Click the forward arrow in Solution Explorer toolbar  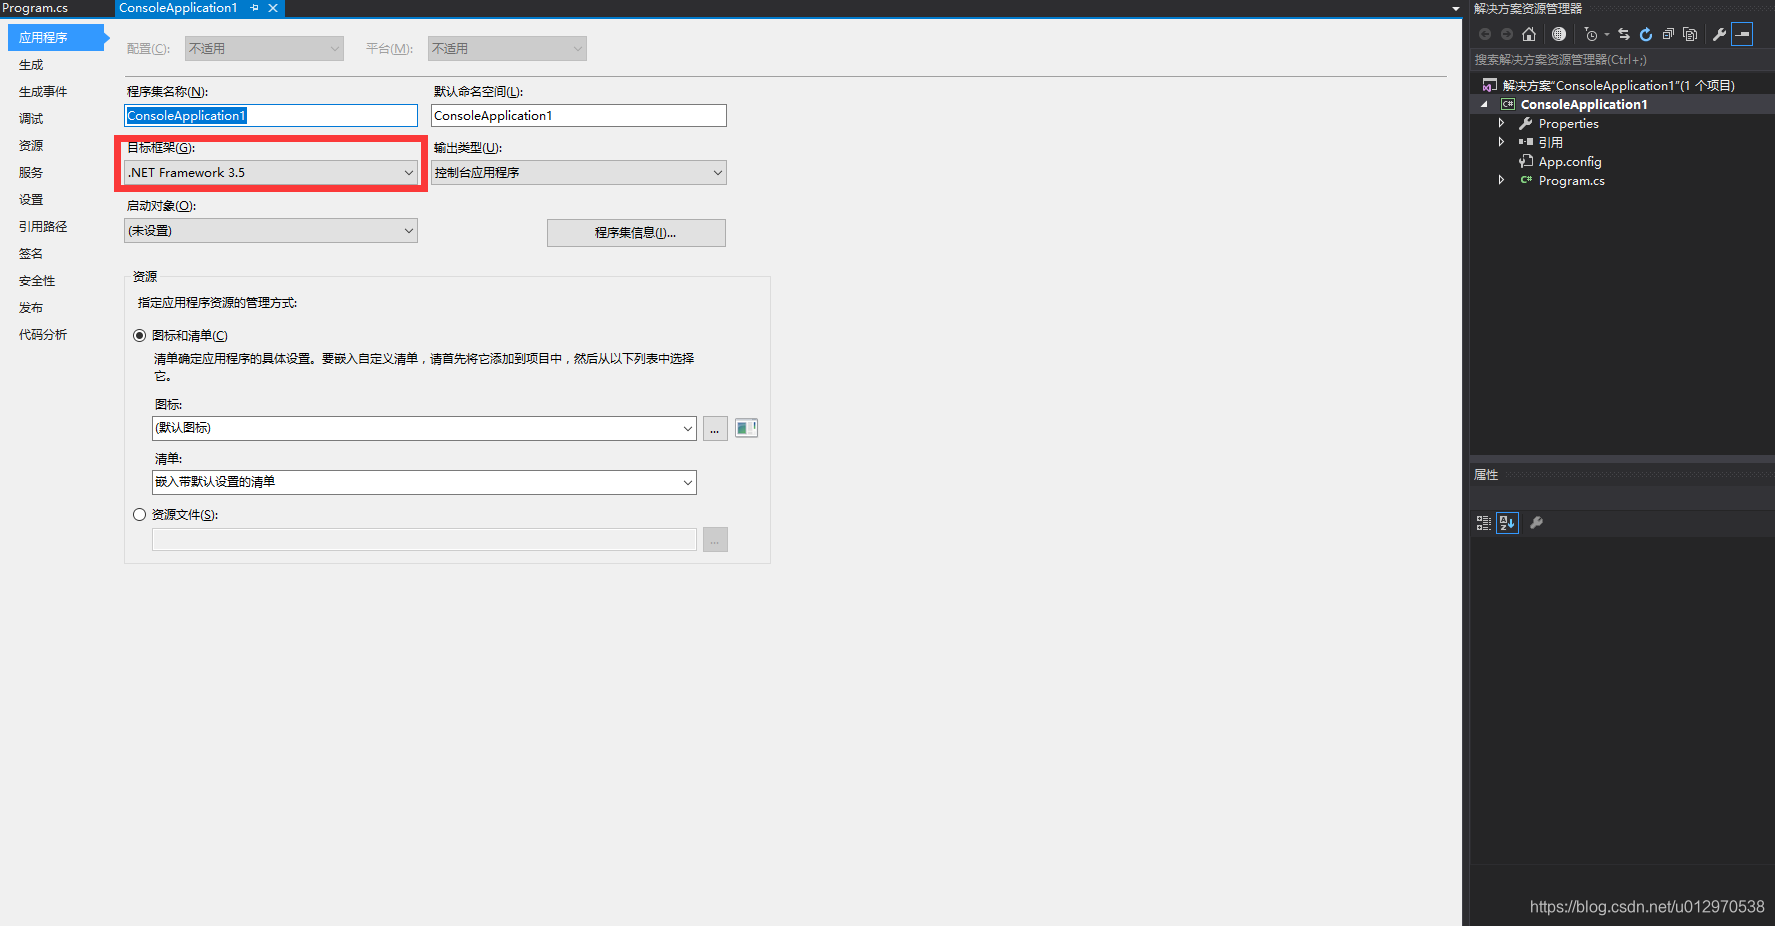(x=1507, y=34)
